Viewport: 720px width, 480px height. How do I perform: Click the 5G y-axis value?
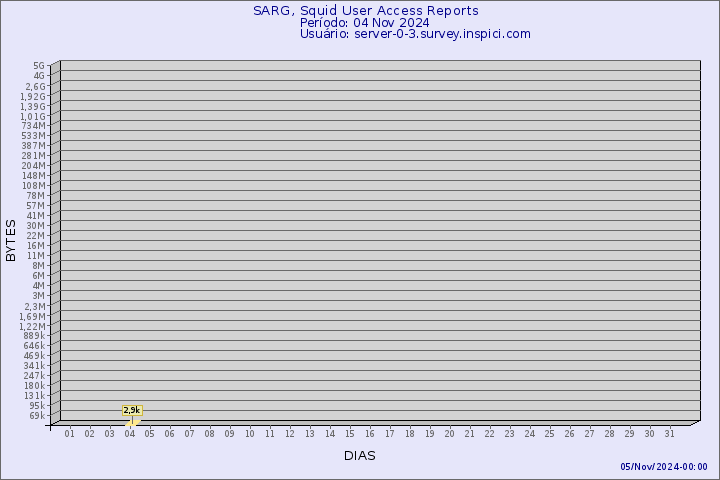39,66
